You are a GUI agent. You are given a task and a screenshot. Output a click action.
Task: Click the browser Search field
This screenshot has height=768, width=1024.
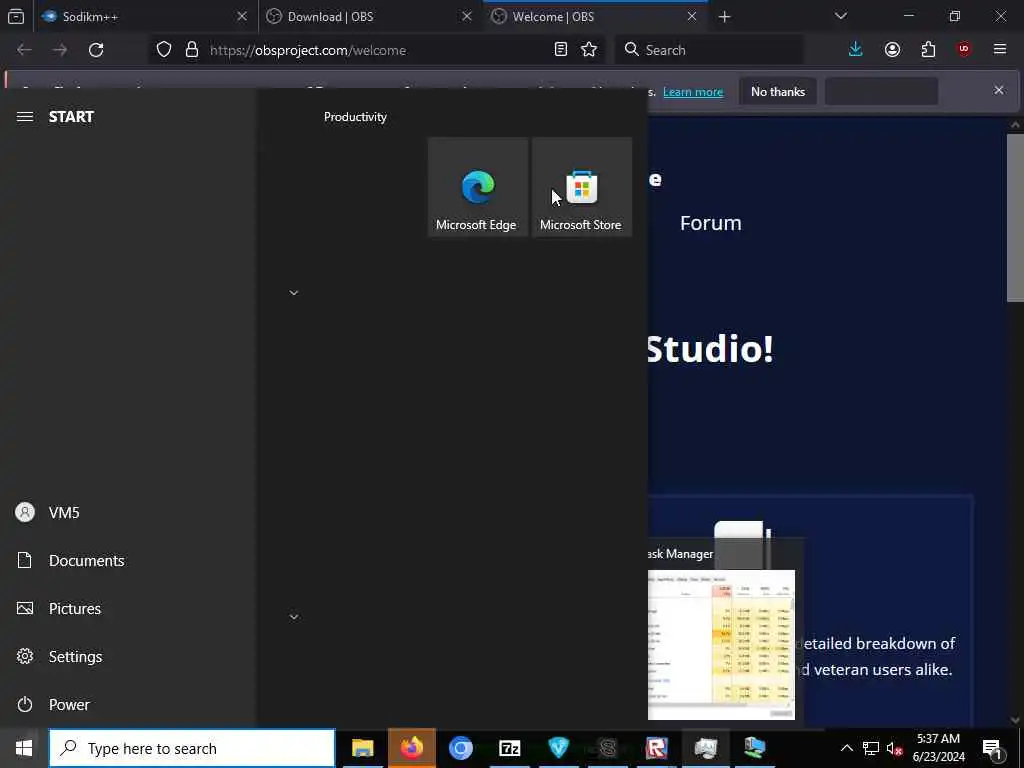click(709, 50)
